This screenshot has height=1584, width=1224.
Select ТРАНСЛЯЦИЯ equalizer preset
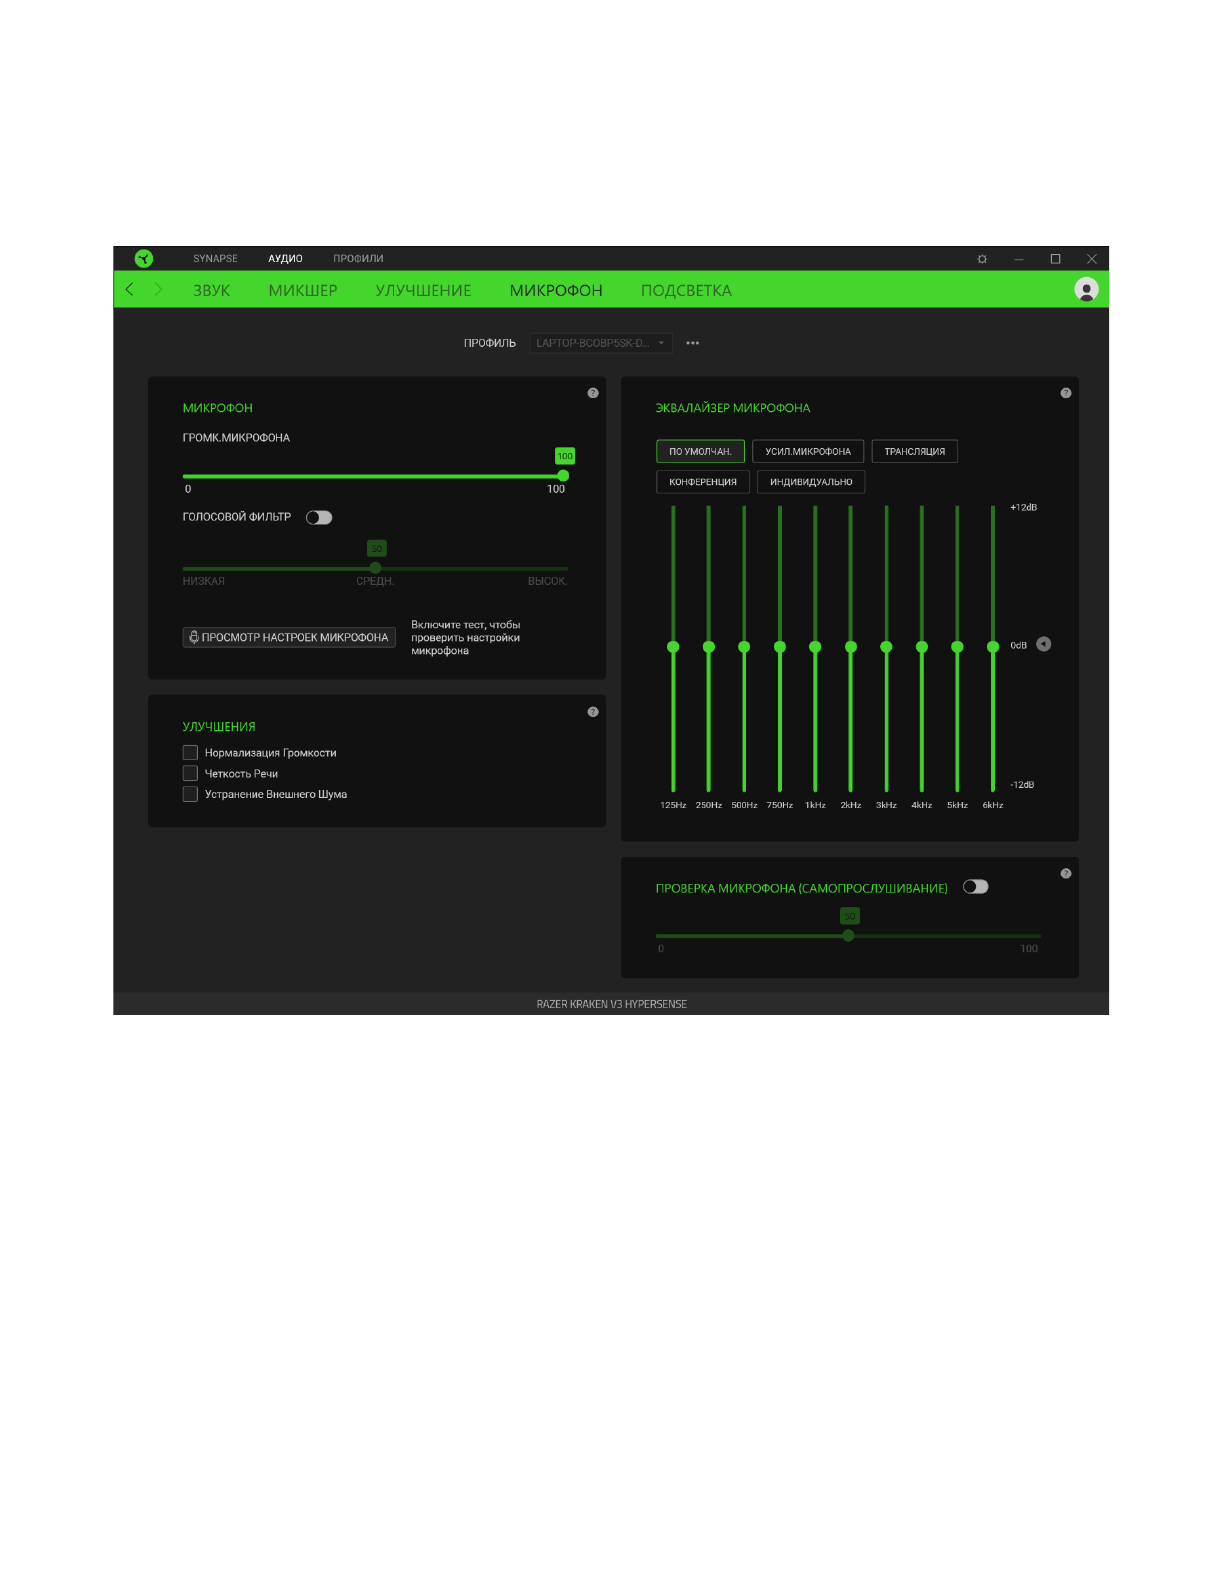(x=915, y=452)
